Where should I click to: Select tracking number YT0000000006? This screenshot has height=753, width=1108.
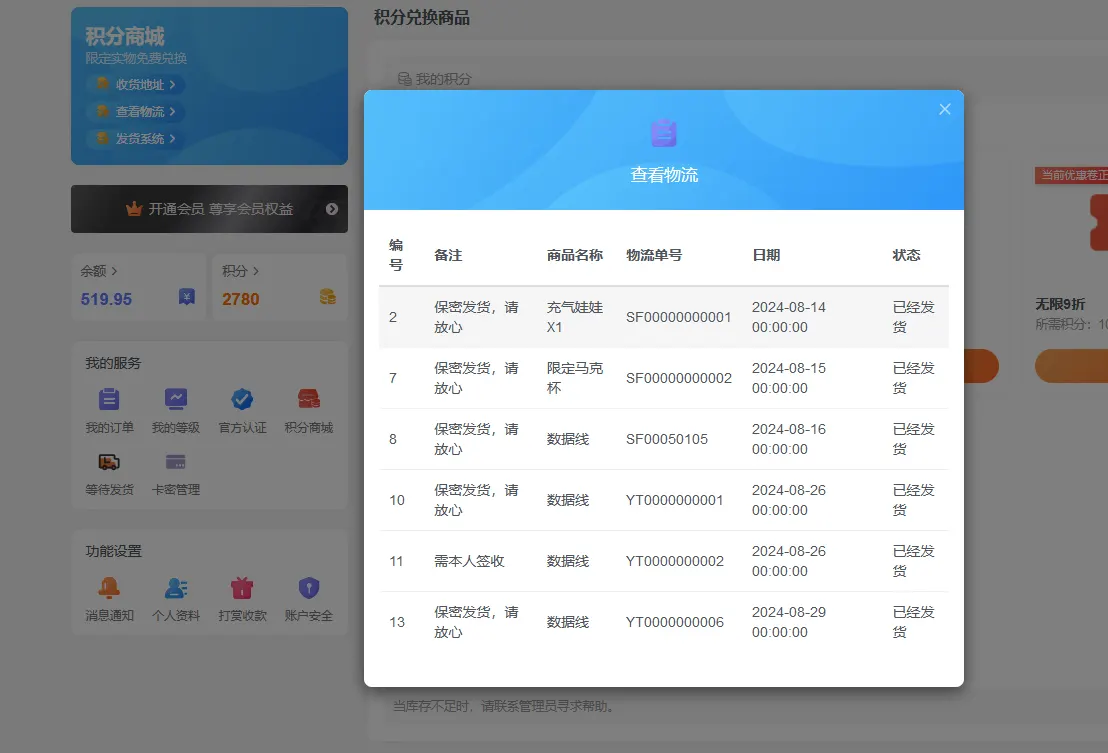675,622
